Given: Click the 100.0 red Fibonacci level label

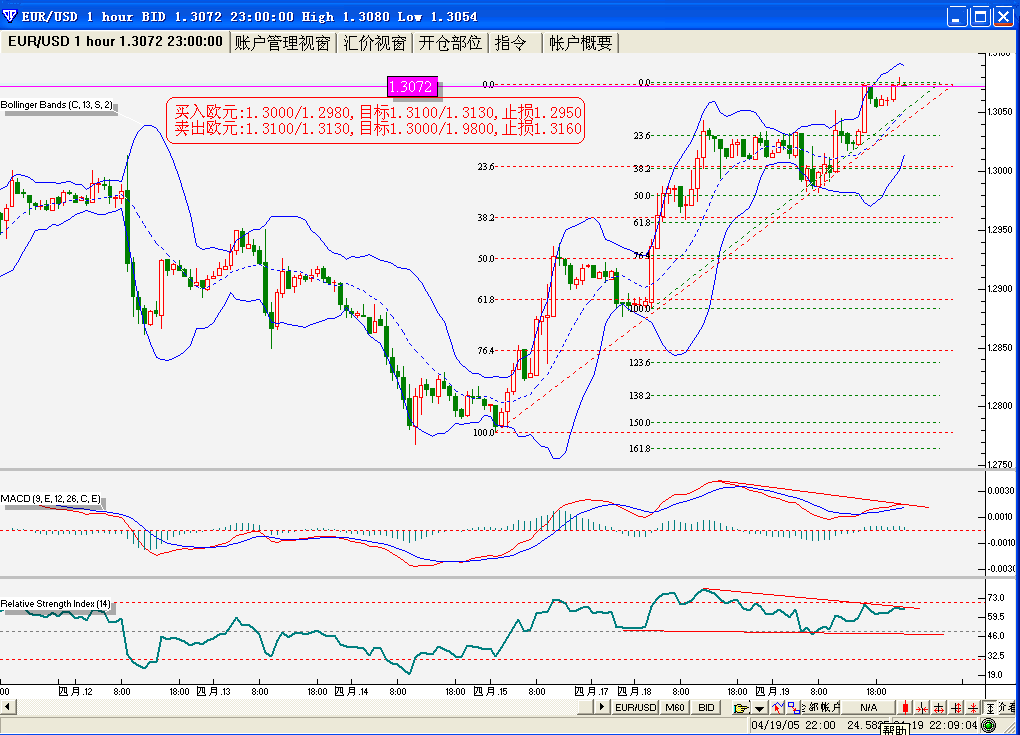Looking at the screenshot, I should [484, 433].
